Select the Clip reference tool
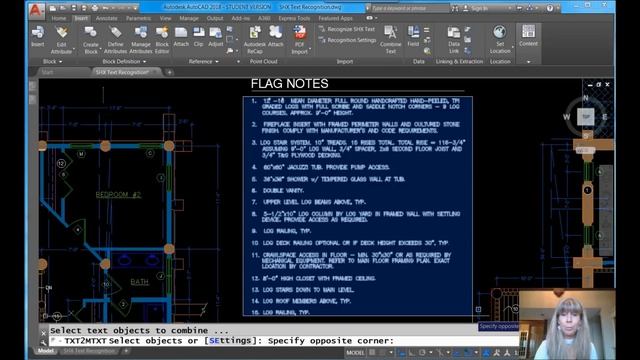The width and height of the screenshot is (640, 360). 198,37
